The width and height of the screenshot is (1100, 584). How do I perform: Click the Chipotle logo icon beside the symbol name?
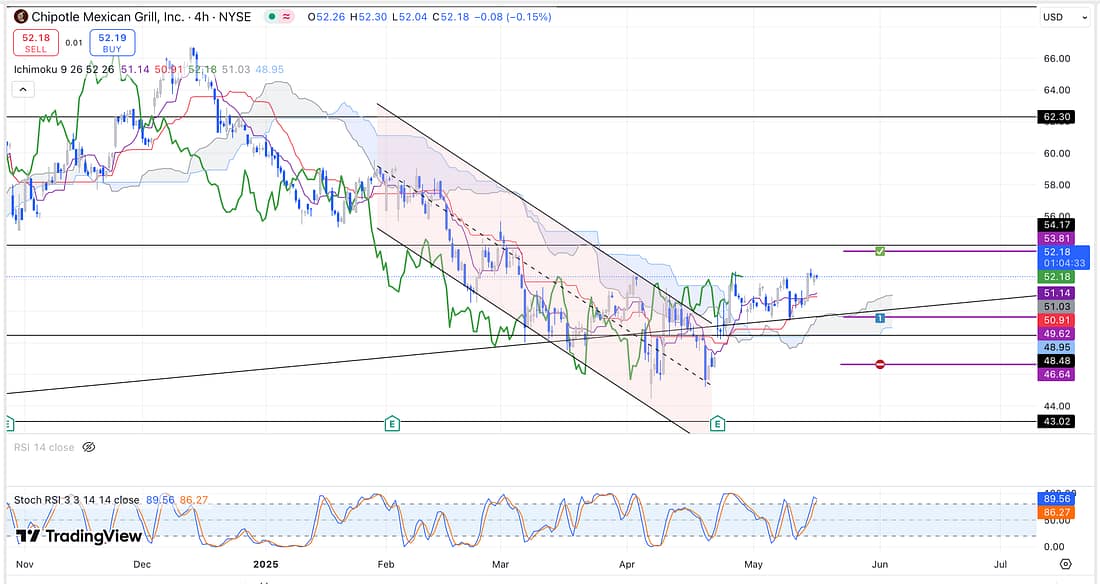tap(20, 17)
